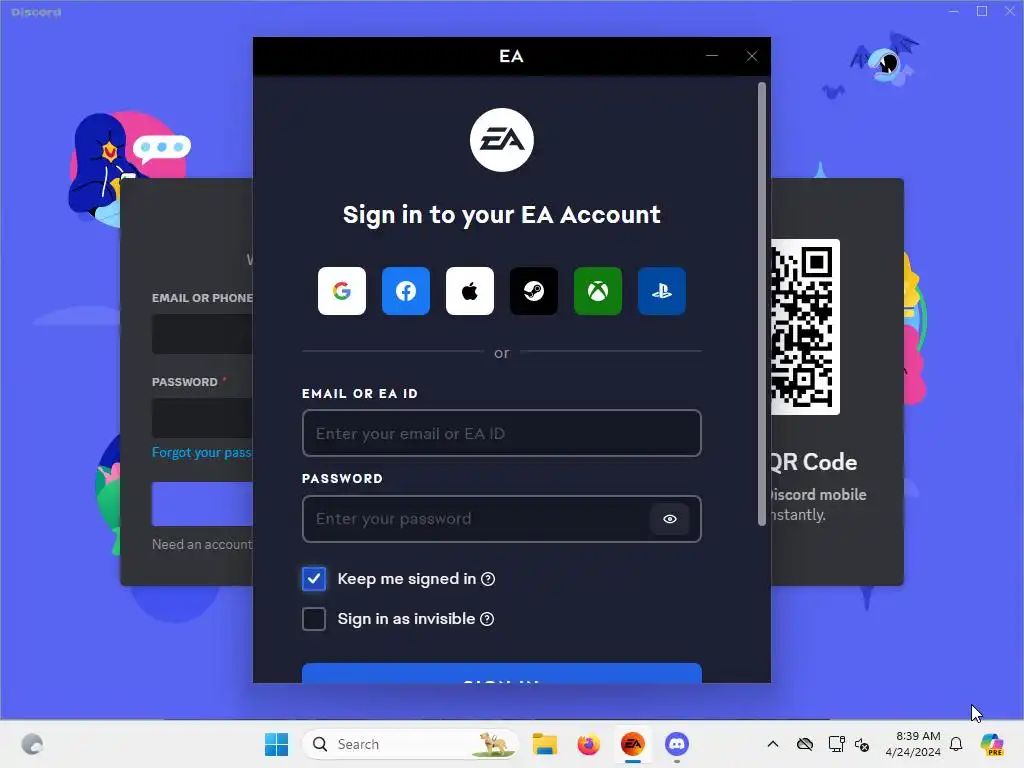Focus Discord's Password field
1024x768 pixels.
[x=202, y=418]
